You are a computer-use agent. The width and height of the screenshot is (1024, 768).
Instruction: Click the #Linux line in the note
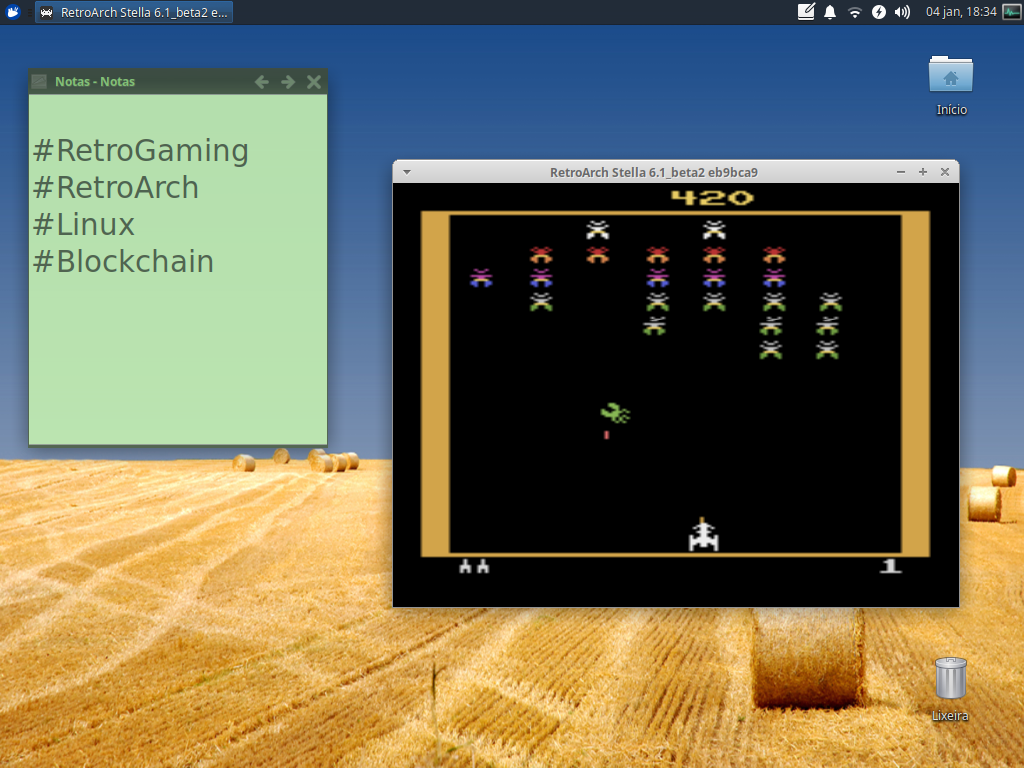(x=84, y=225)
